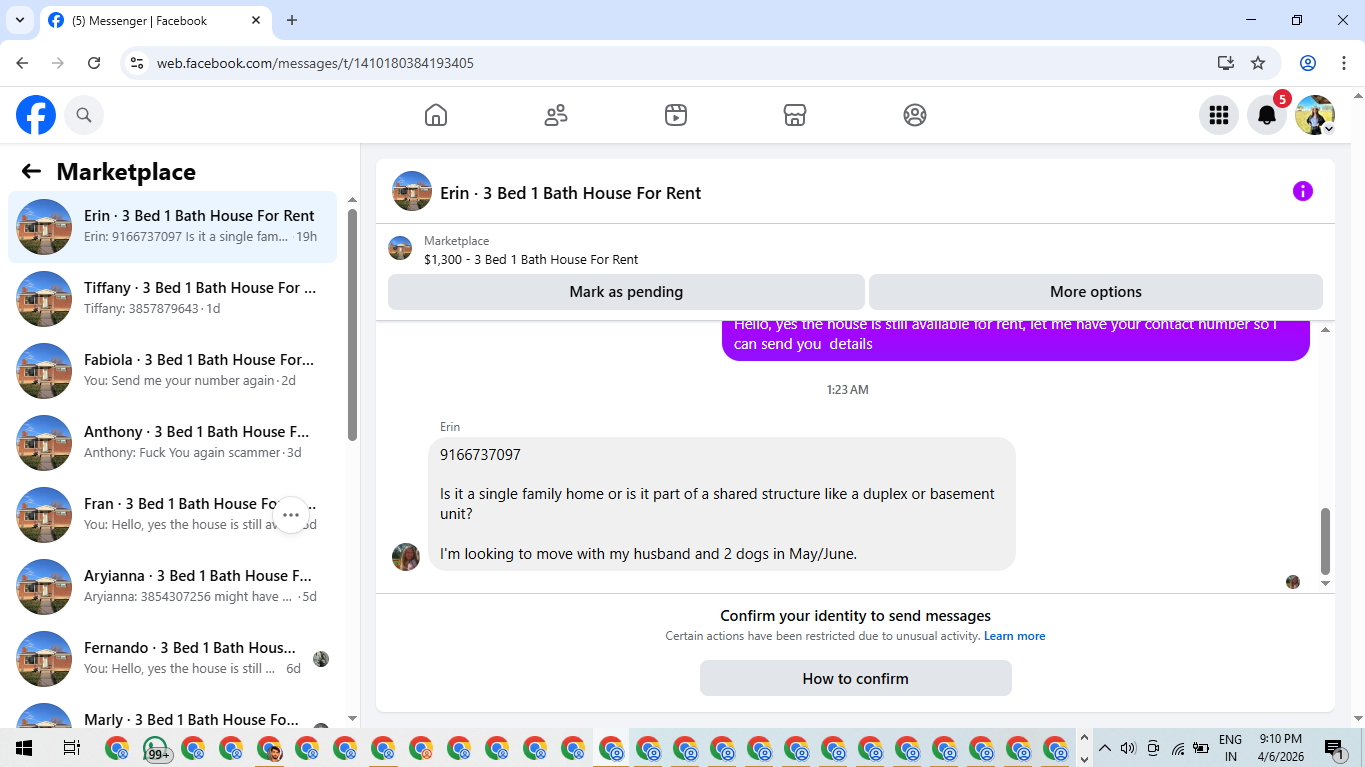This screenshot has height=767, width=1365.
Task: Open the Facebook menu grid icon
Action: [x=1219, y=115]
